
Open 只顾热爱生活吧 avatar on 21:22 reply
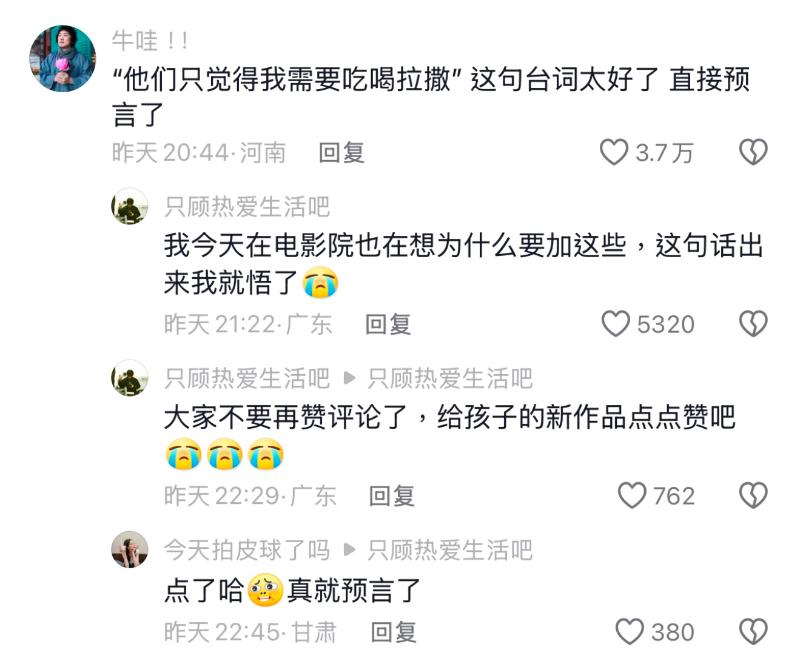tap(130, 206)
